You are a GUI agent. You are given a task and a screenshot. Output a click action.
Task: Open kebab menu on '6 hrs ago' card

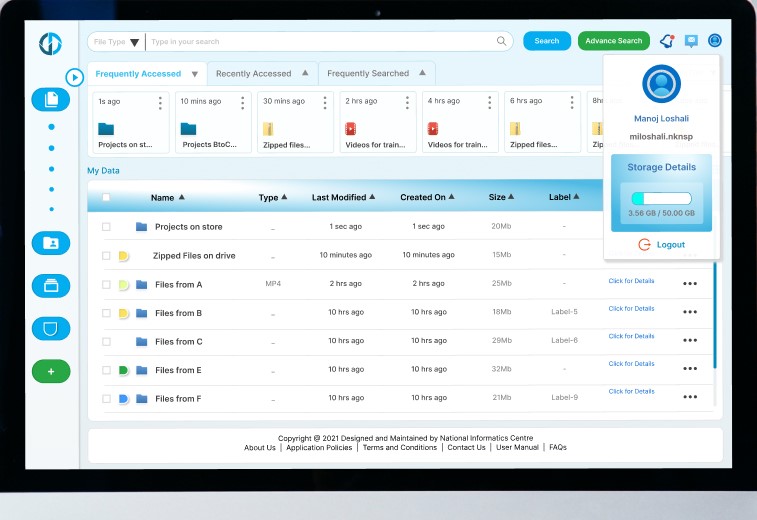[572, 102]
